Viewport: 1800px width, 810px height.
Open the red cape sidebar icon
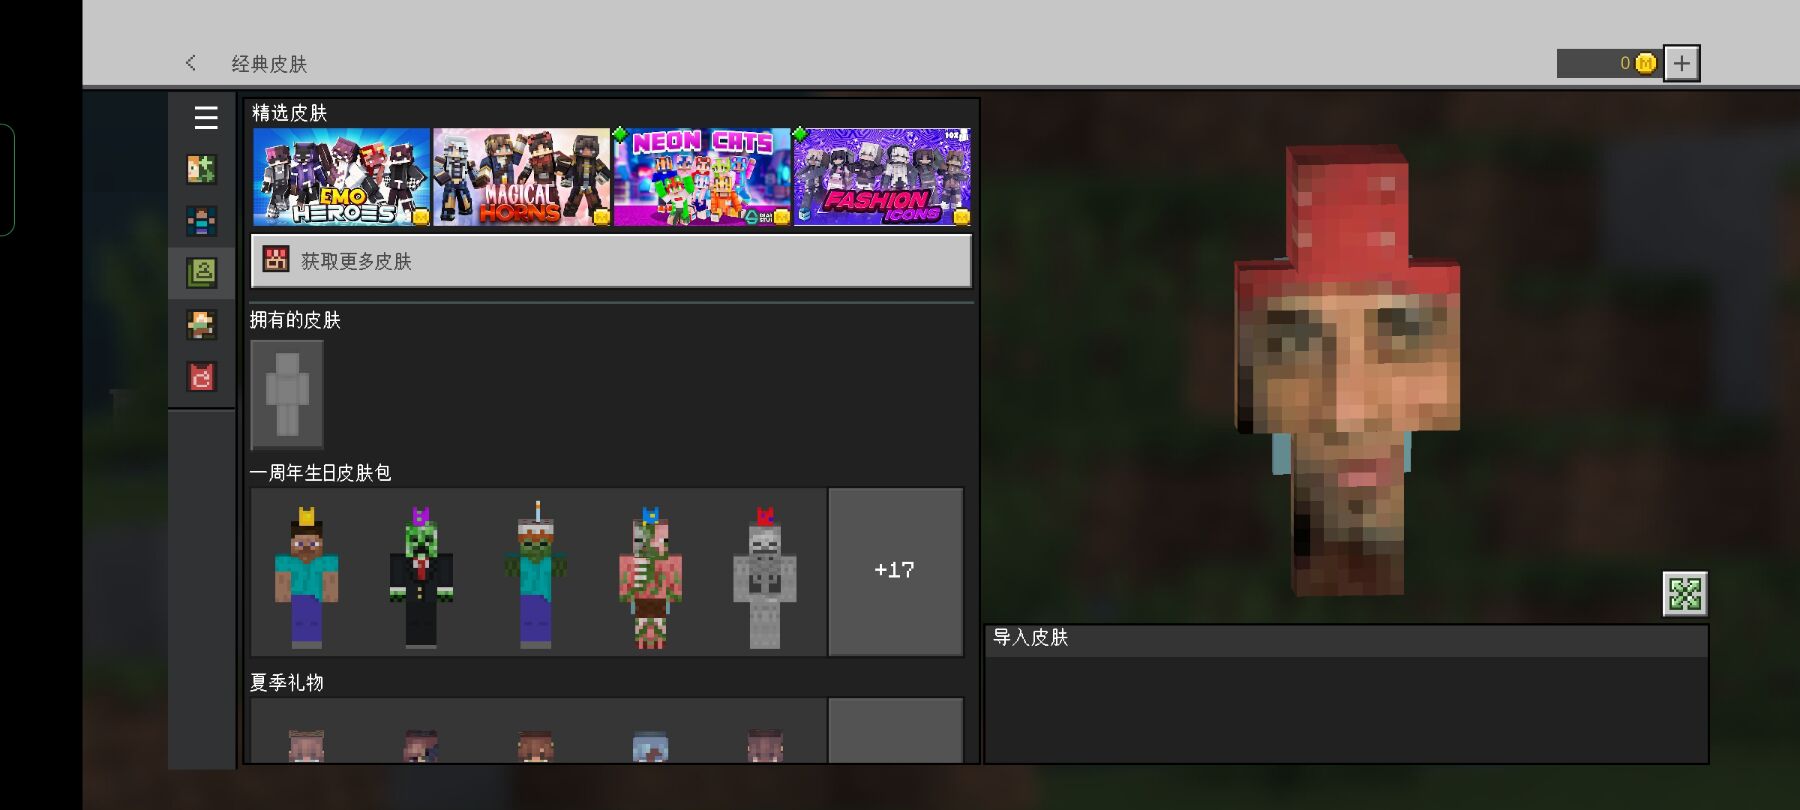(201, 377)
